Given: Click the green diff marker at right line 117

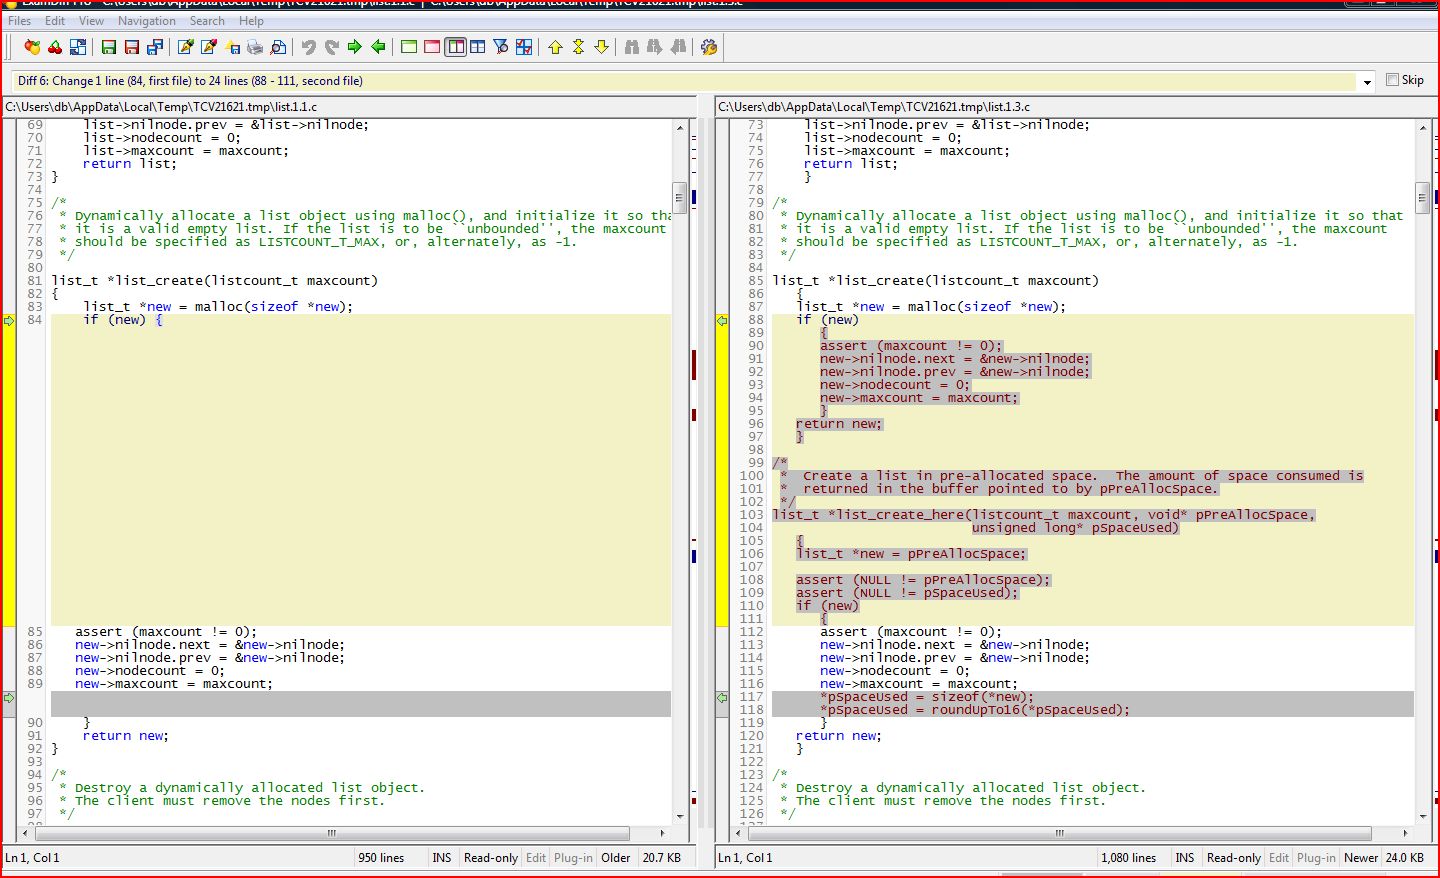Looking at the screenshot, I should (x=722, y=698).
